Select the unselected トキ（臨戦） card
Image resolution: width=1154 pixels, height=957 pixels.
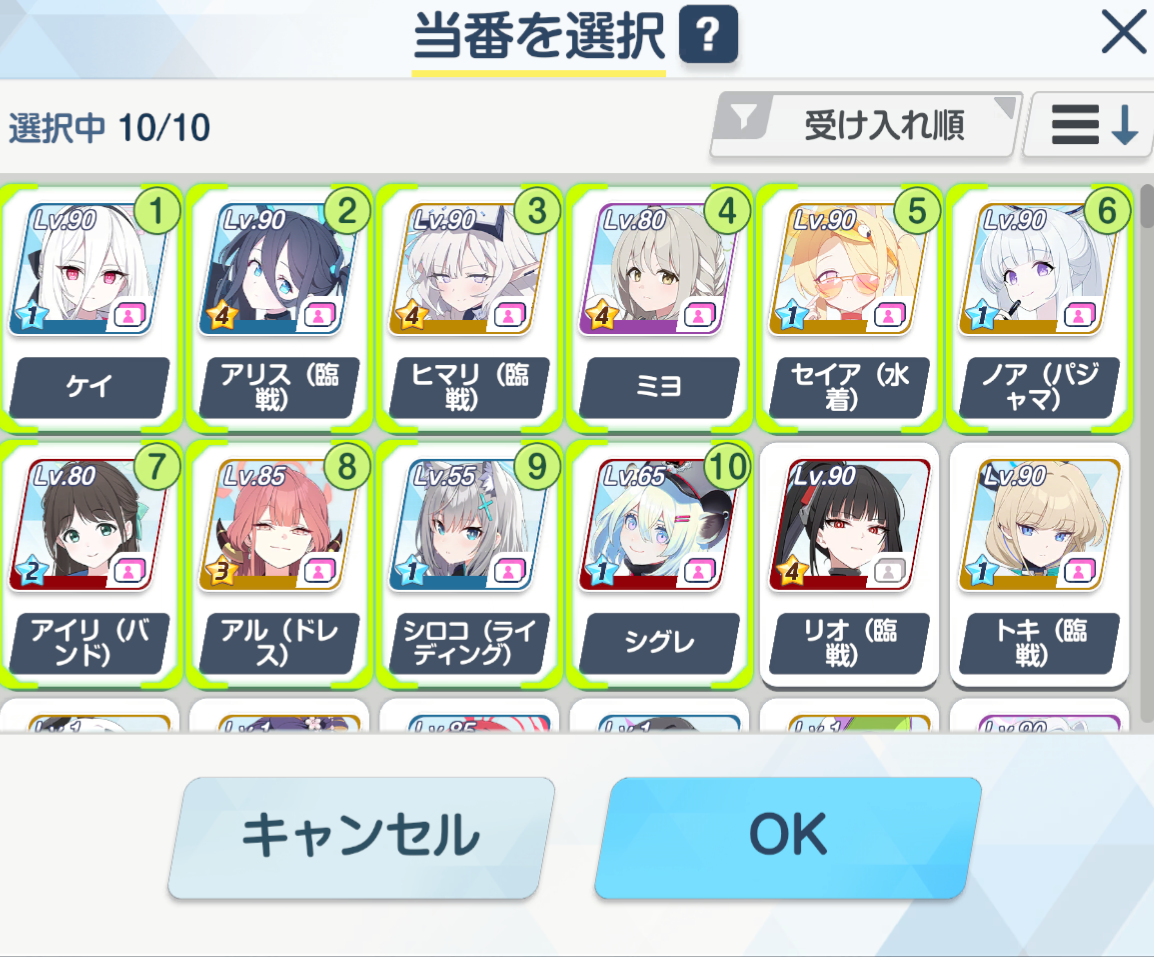(1038, 565)
